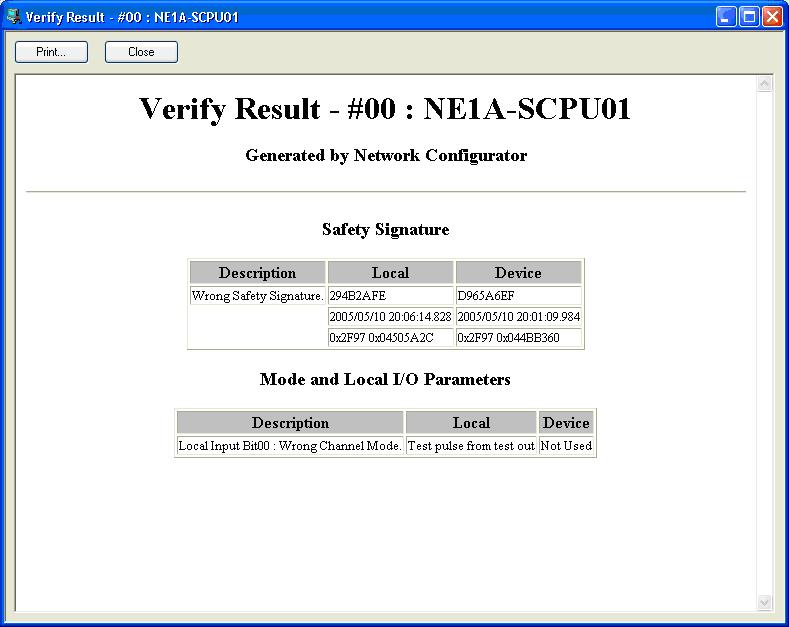Image resolution: width=789 pixels, height=627 pixels.
Task: Select device signature value D965A6EF
Action: [518, 296]
